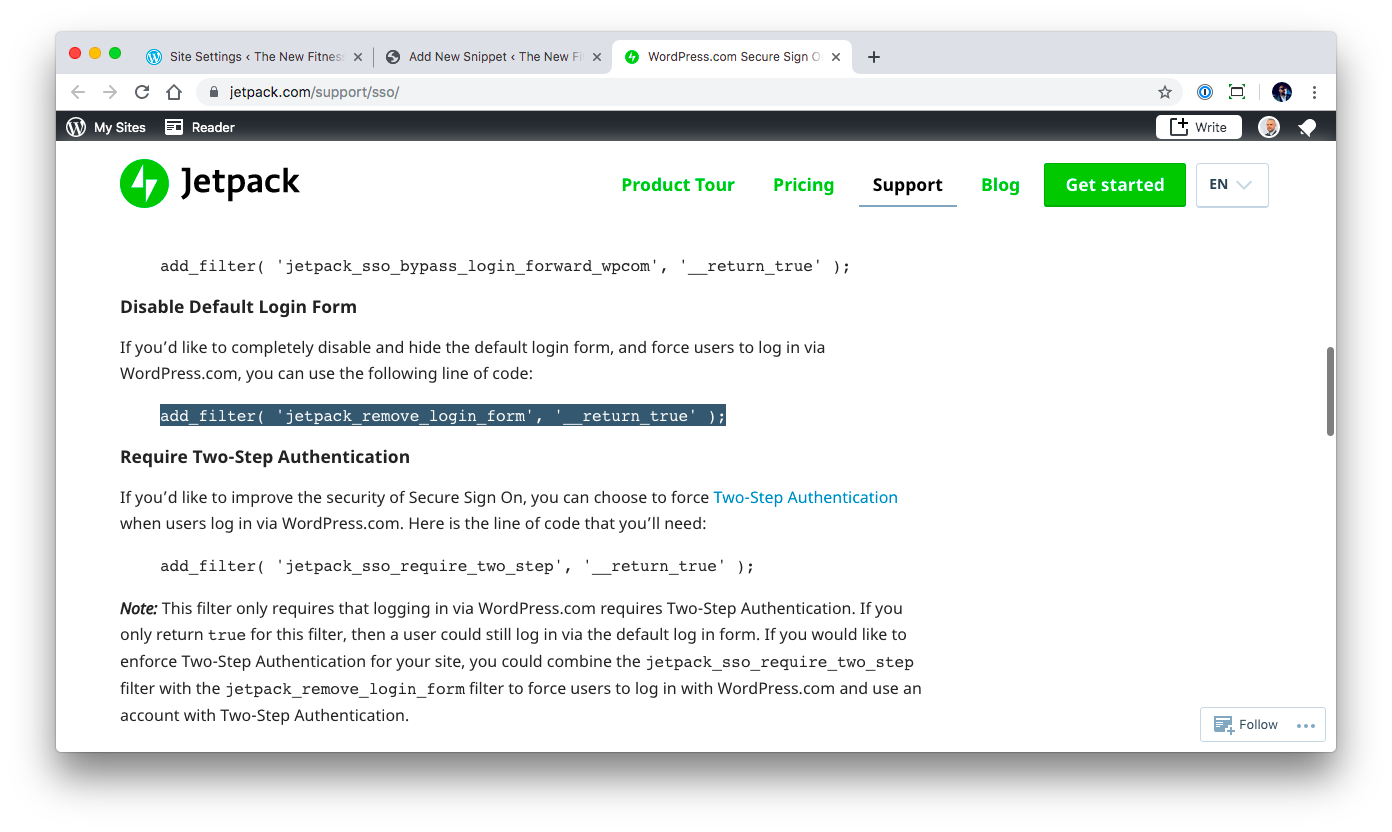Click the browser forward arrow

[x=110, y=92]
